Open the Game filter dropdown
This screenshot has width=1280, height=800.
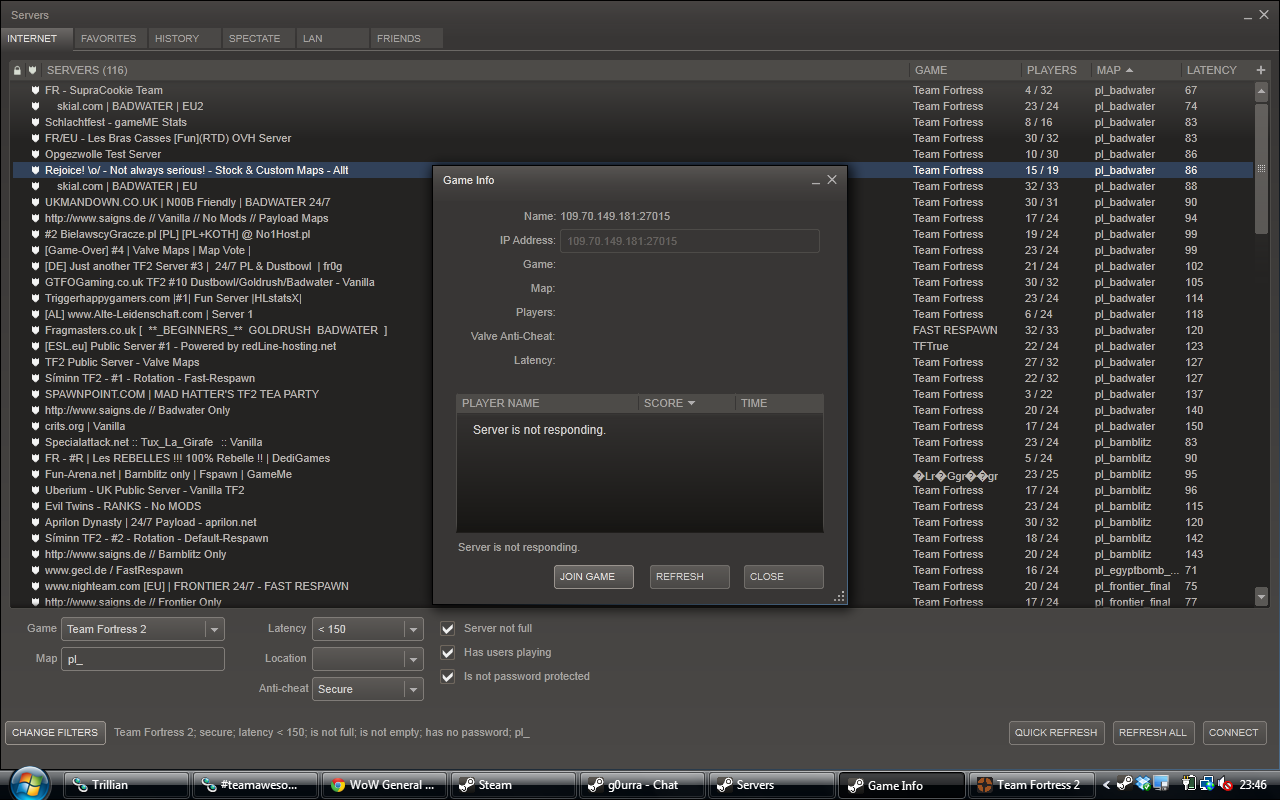pyautogui.click(x=213, y=629)
